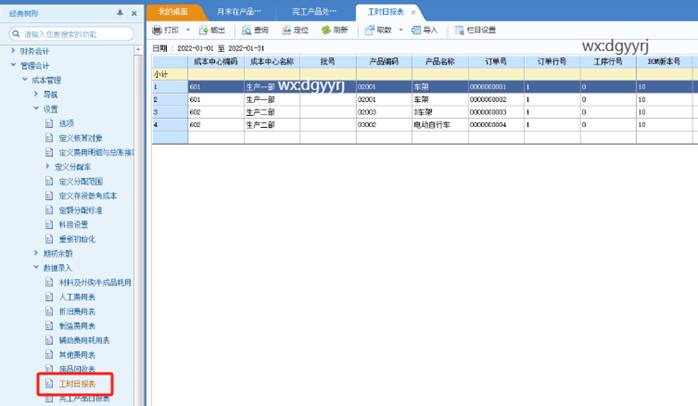Select the 工时日报表 tab

tap(386, 12)
